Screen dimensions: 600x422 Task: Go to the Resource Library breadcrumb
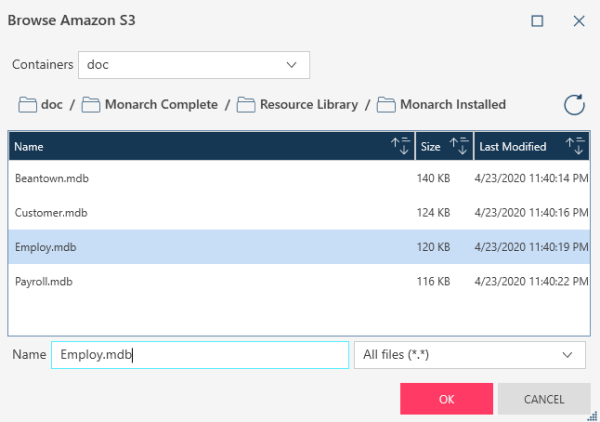coord(309,104)
